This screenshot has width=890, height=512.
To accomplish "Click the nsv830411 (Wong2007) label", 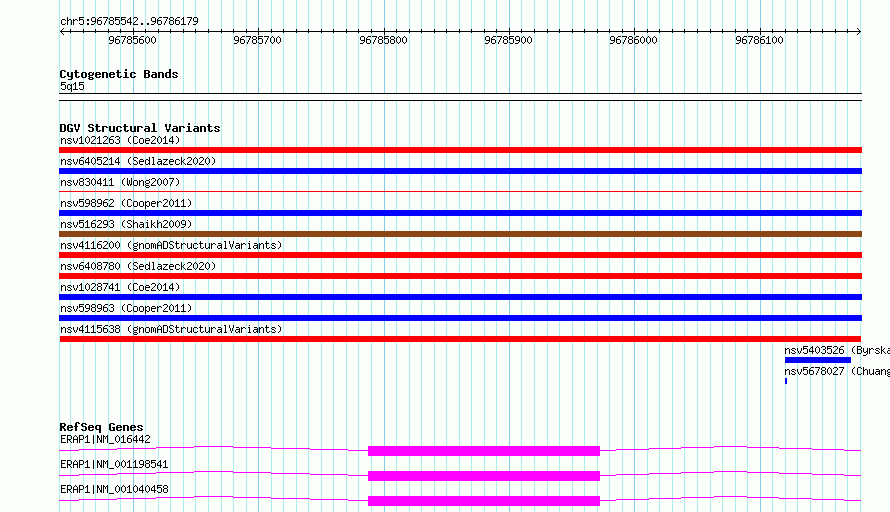I will 120,182.
